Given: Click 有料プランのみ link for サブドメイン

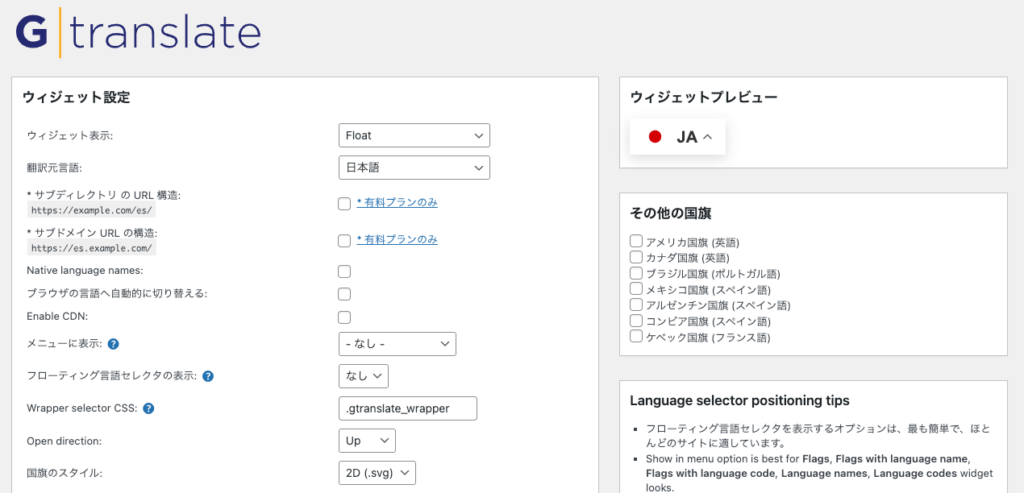Looking at the screenshot, I should tap(397, 239).
